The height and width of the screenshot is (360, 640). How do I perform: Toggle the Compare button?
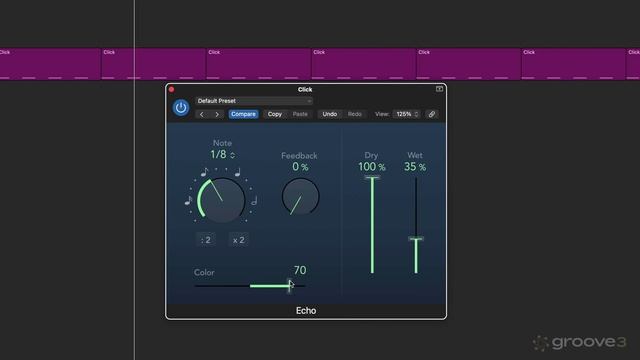pos(243,114)
